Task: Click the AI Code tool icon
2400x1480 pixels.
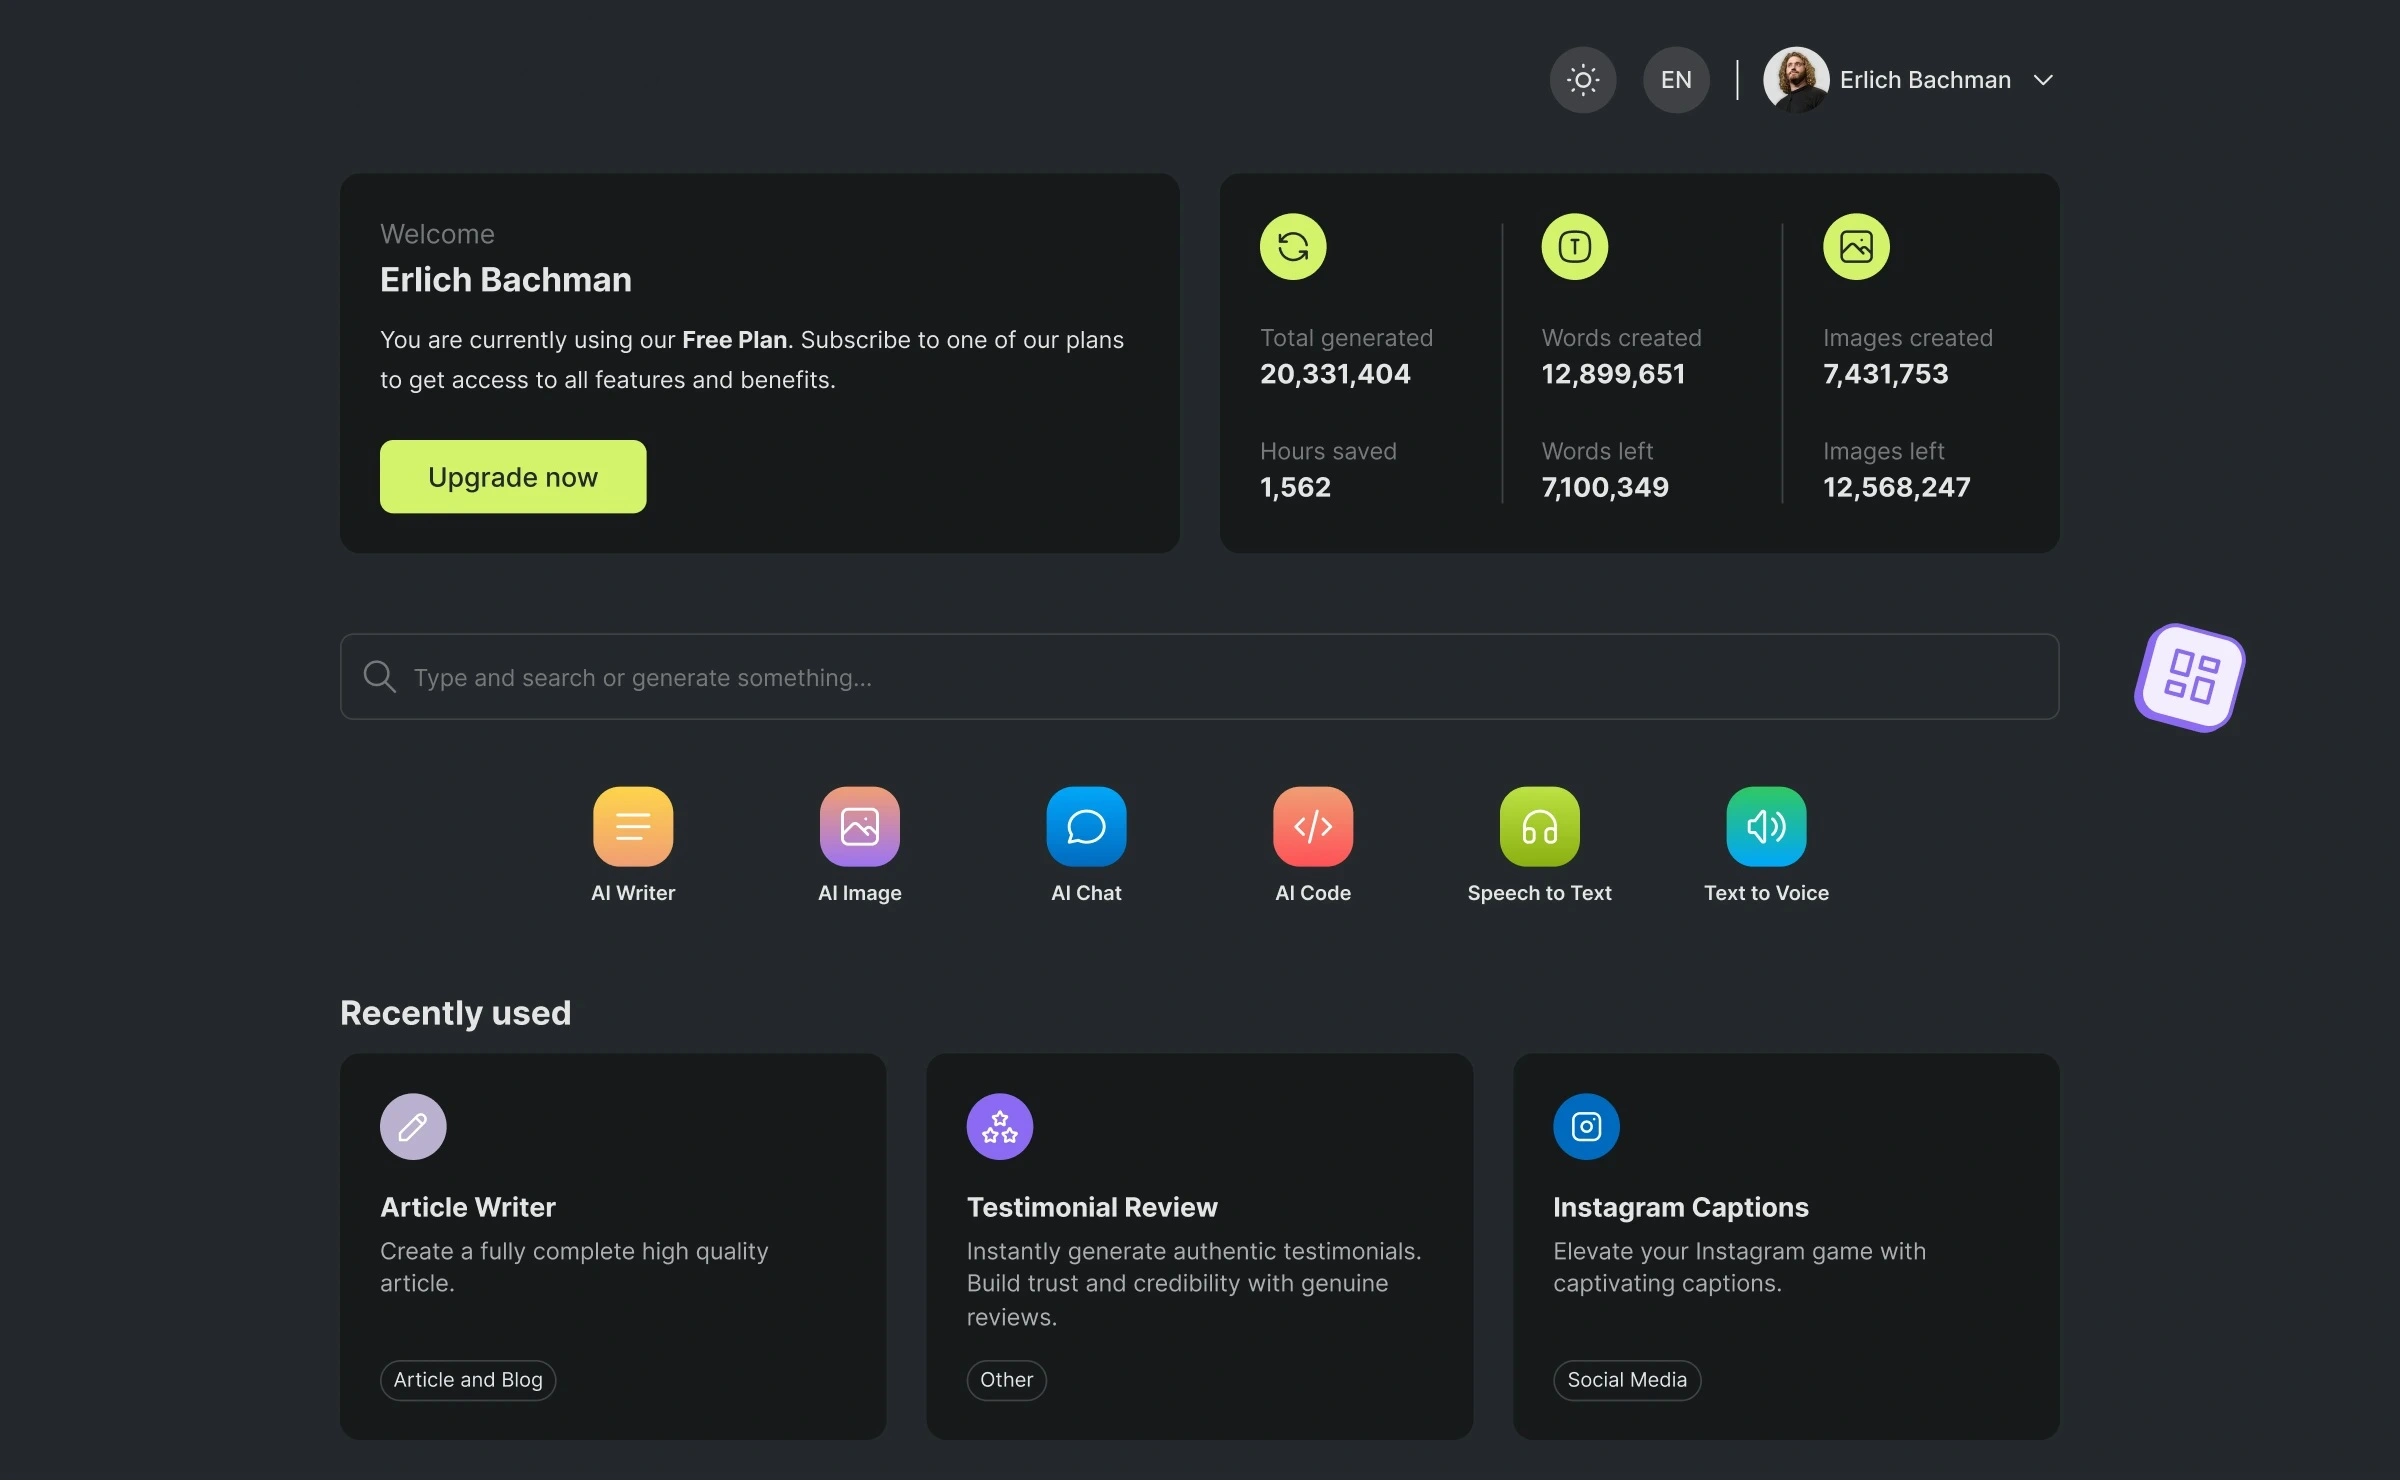Action: [1311, 825]
